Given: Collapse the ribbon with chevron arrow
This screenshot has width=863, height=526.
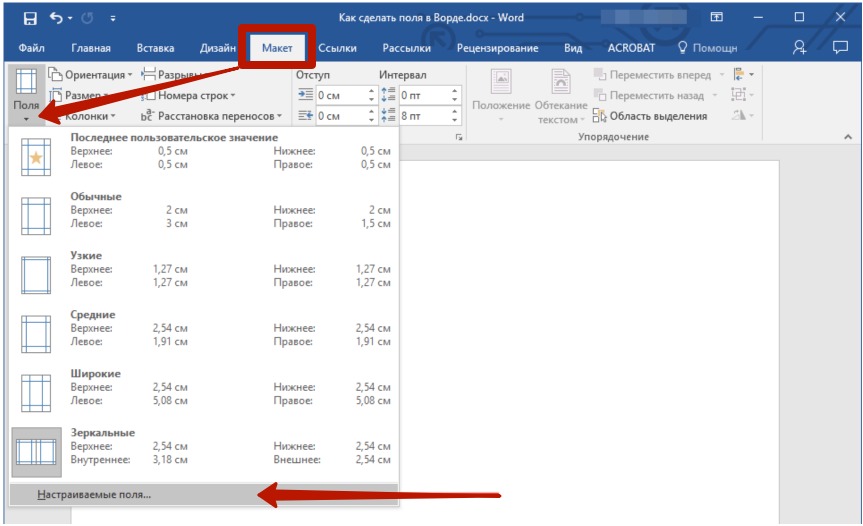Looking at the screenshot, I should 848,137.
